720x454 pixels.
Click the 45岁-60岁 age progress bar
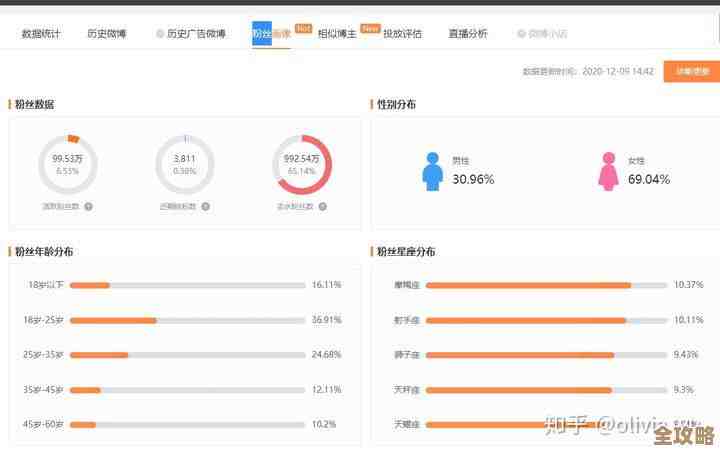[187, 425]
